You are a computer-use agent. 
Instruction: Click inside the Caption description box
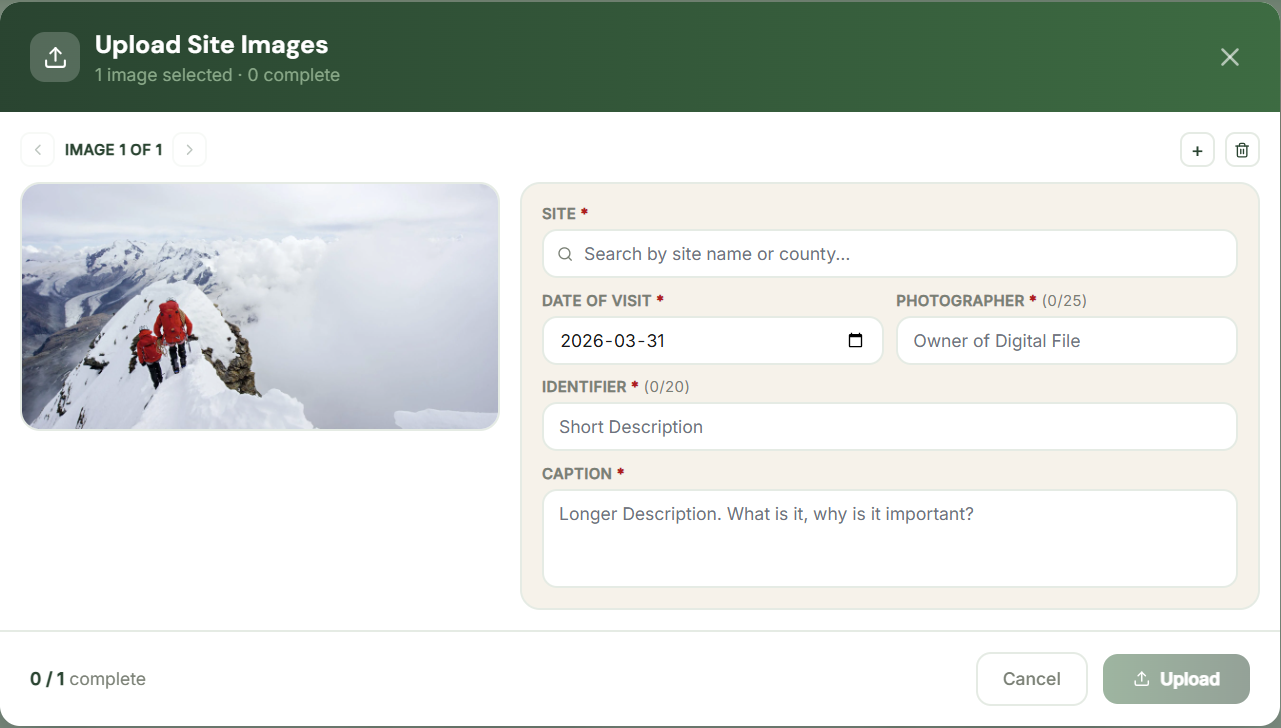(889, 537)
